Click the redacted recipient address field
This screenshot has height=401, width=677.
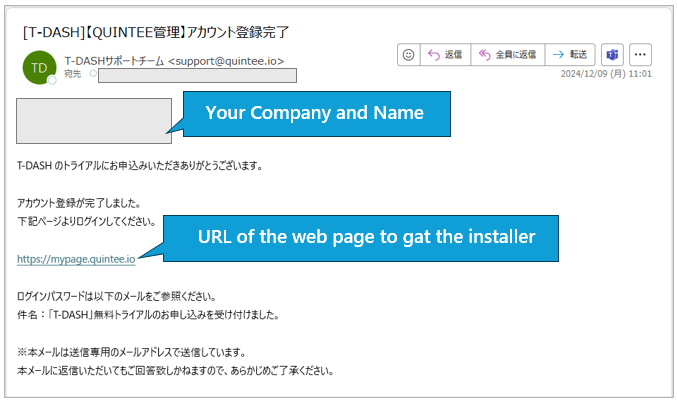coord(197,75)
